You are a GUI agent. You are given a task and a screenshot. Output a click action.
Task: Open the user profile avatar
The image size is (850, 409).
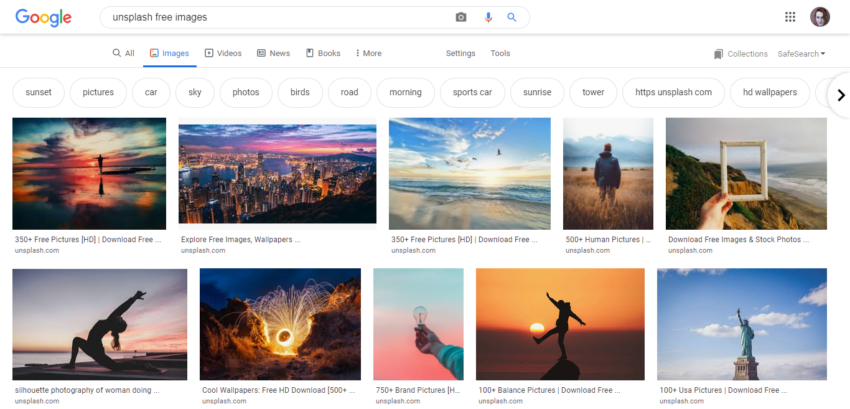point(820,17)
